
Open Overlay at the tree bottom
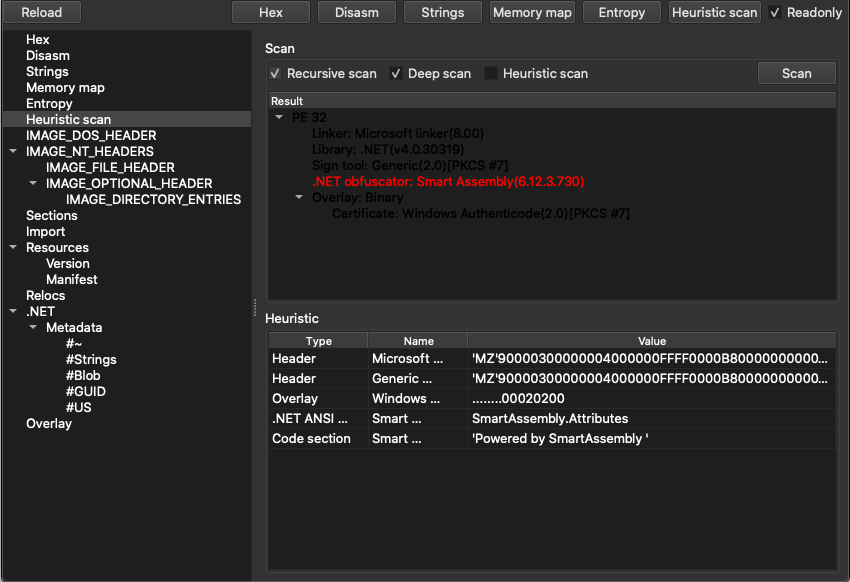point(49,423)
